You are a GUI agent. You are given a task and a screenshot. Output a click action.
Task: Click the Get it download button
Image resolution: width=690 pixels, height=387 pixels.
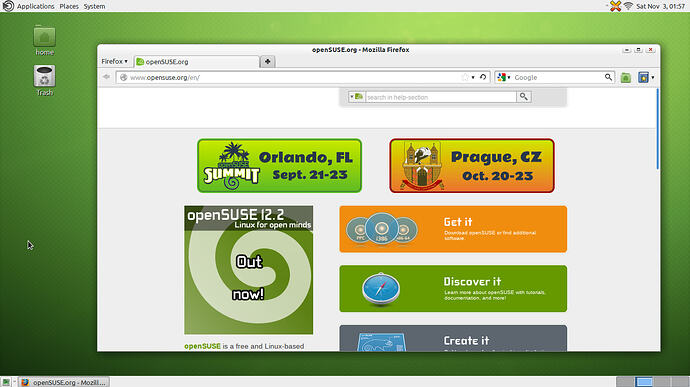(x=453, y=229)
